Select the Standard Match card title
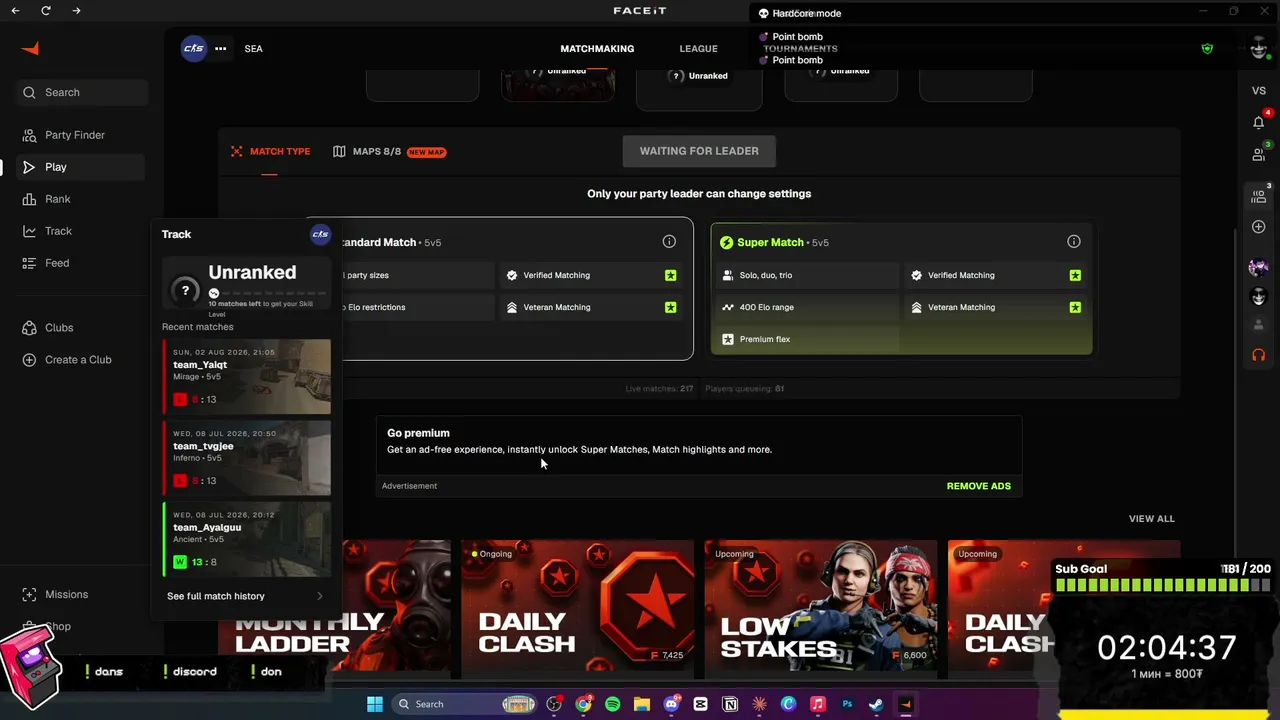Image resolution: width=1280 pixels, height=720 pixels. coord(378,242)
